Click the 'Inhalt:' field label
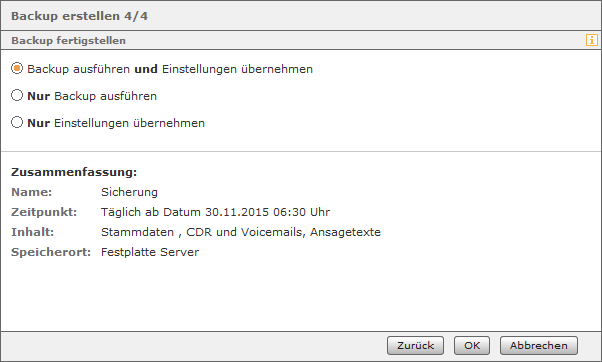602x362 pixels. (x=33, y=232)
